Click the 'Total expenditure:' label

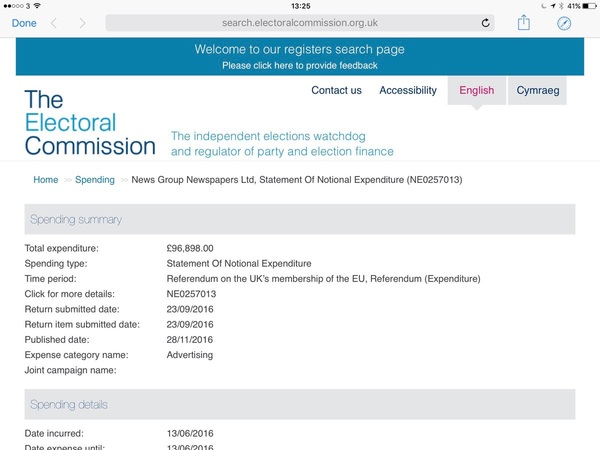[61, 248]
